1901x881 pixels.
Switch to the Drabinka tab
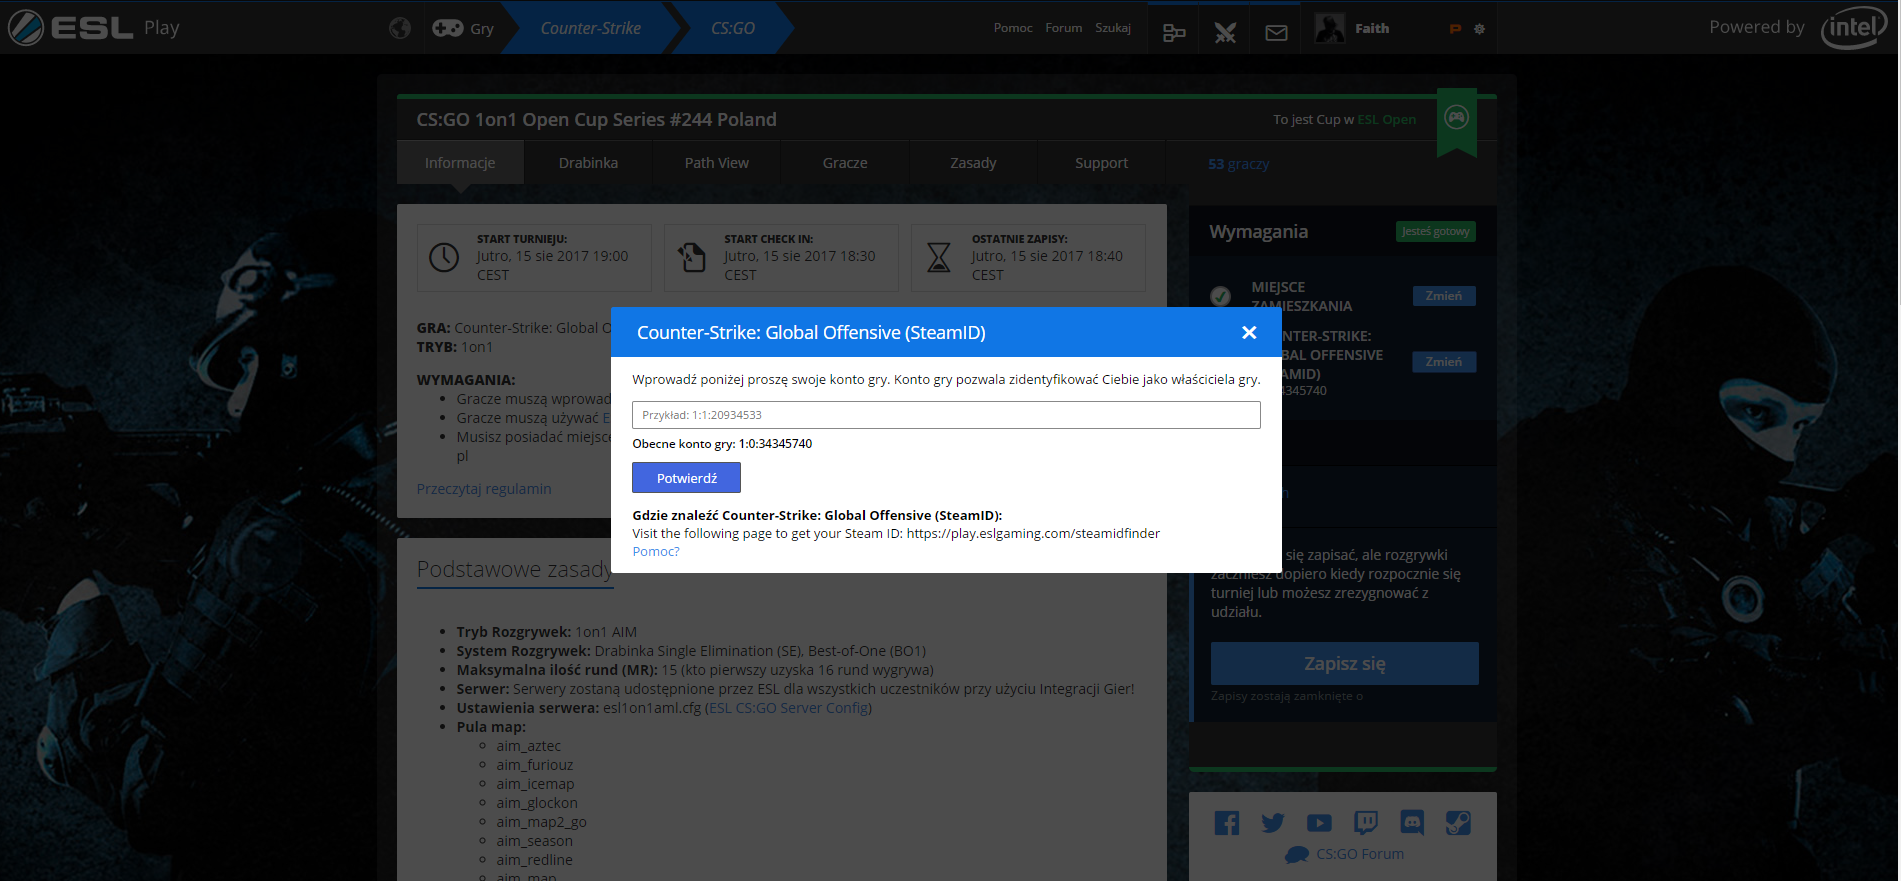tap(588, 163)
